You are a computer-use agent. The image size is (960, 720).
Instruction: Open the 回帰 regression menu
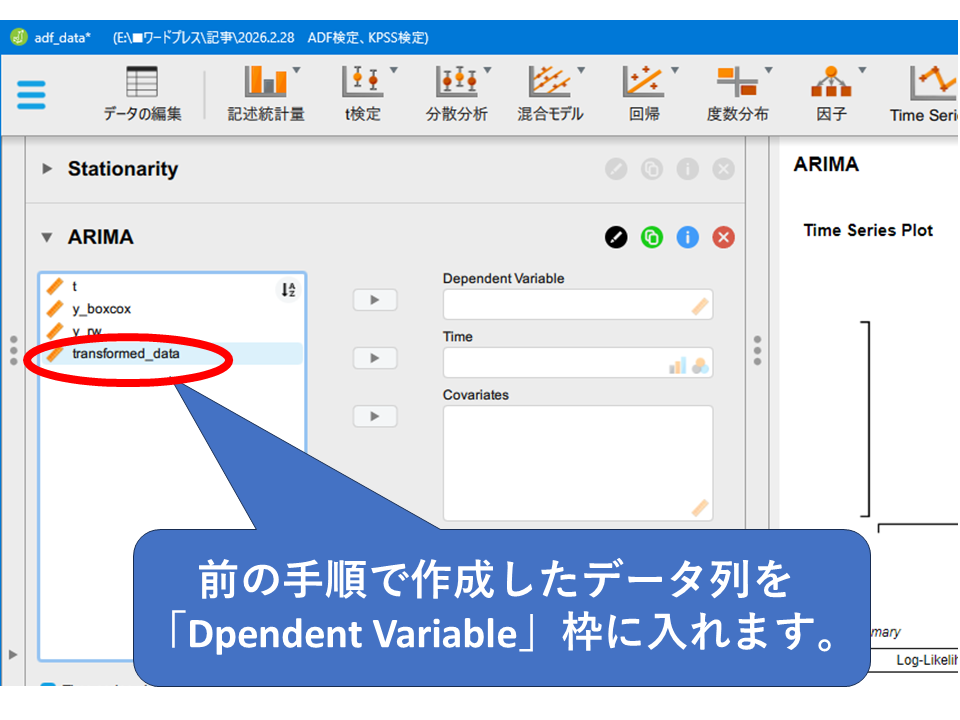pos(644,95)
